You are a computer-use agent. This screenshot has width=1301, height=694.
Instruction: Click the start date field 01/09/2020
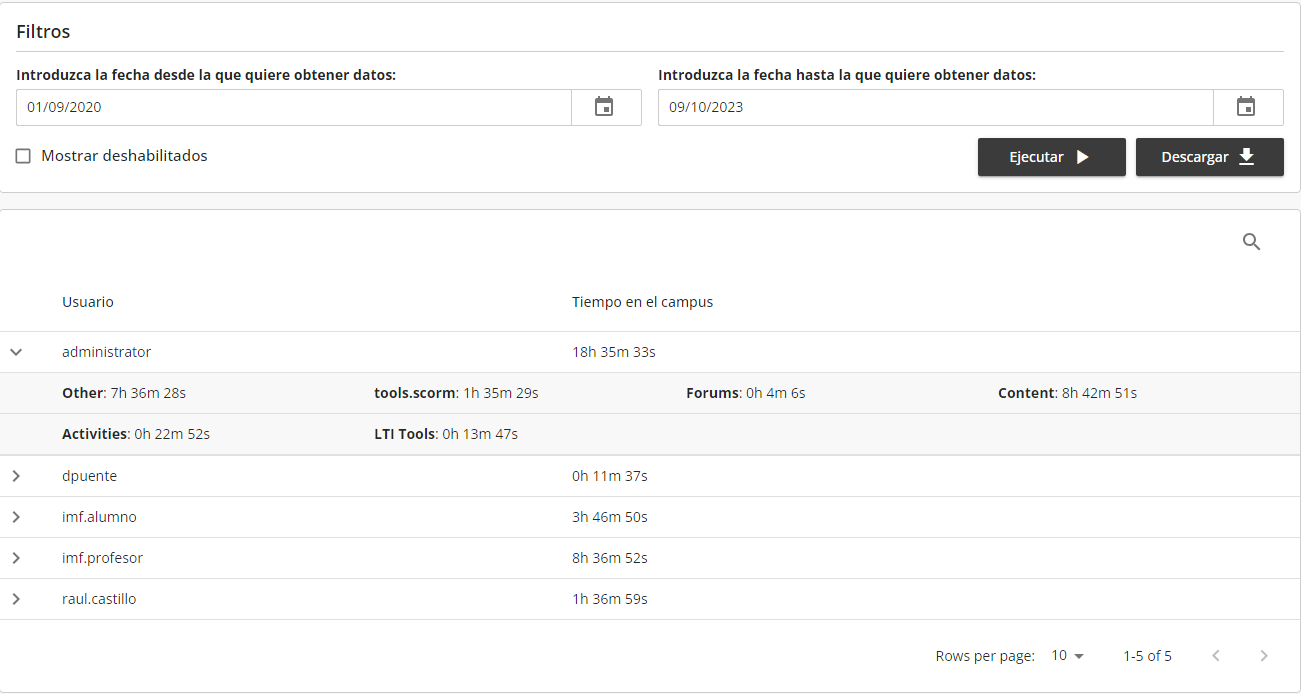[294, 107]
